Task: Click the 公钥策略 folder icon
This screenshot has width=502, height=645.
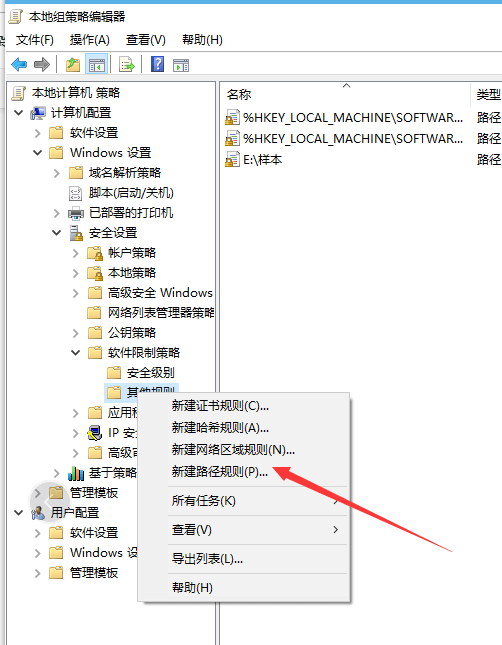Action: click(95, 332)
